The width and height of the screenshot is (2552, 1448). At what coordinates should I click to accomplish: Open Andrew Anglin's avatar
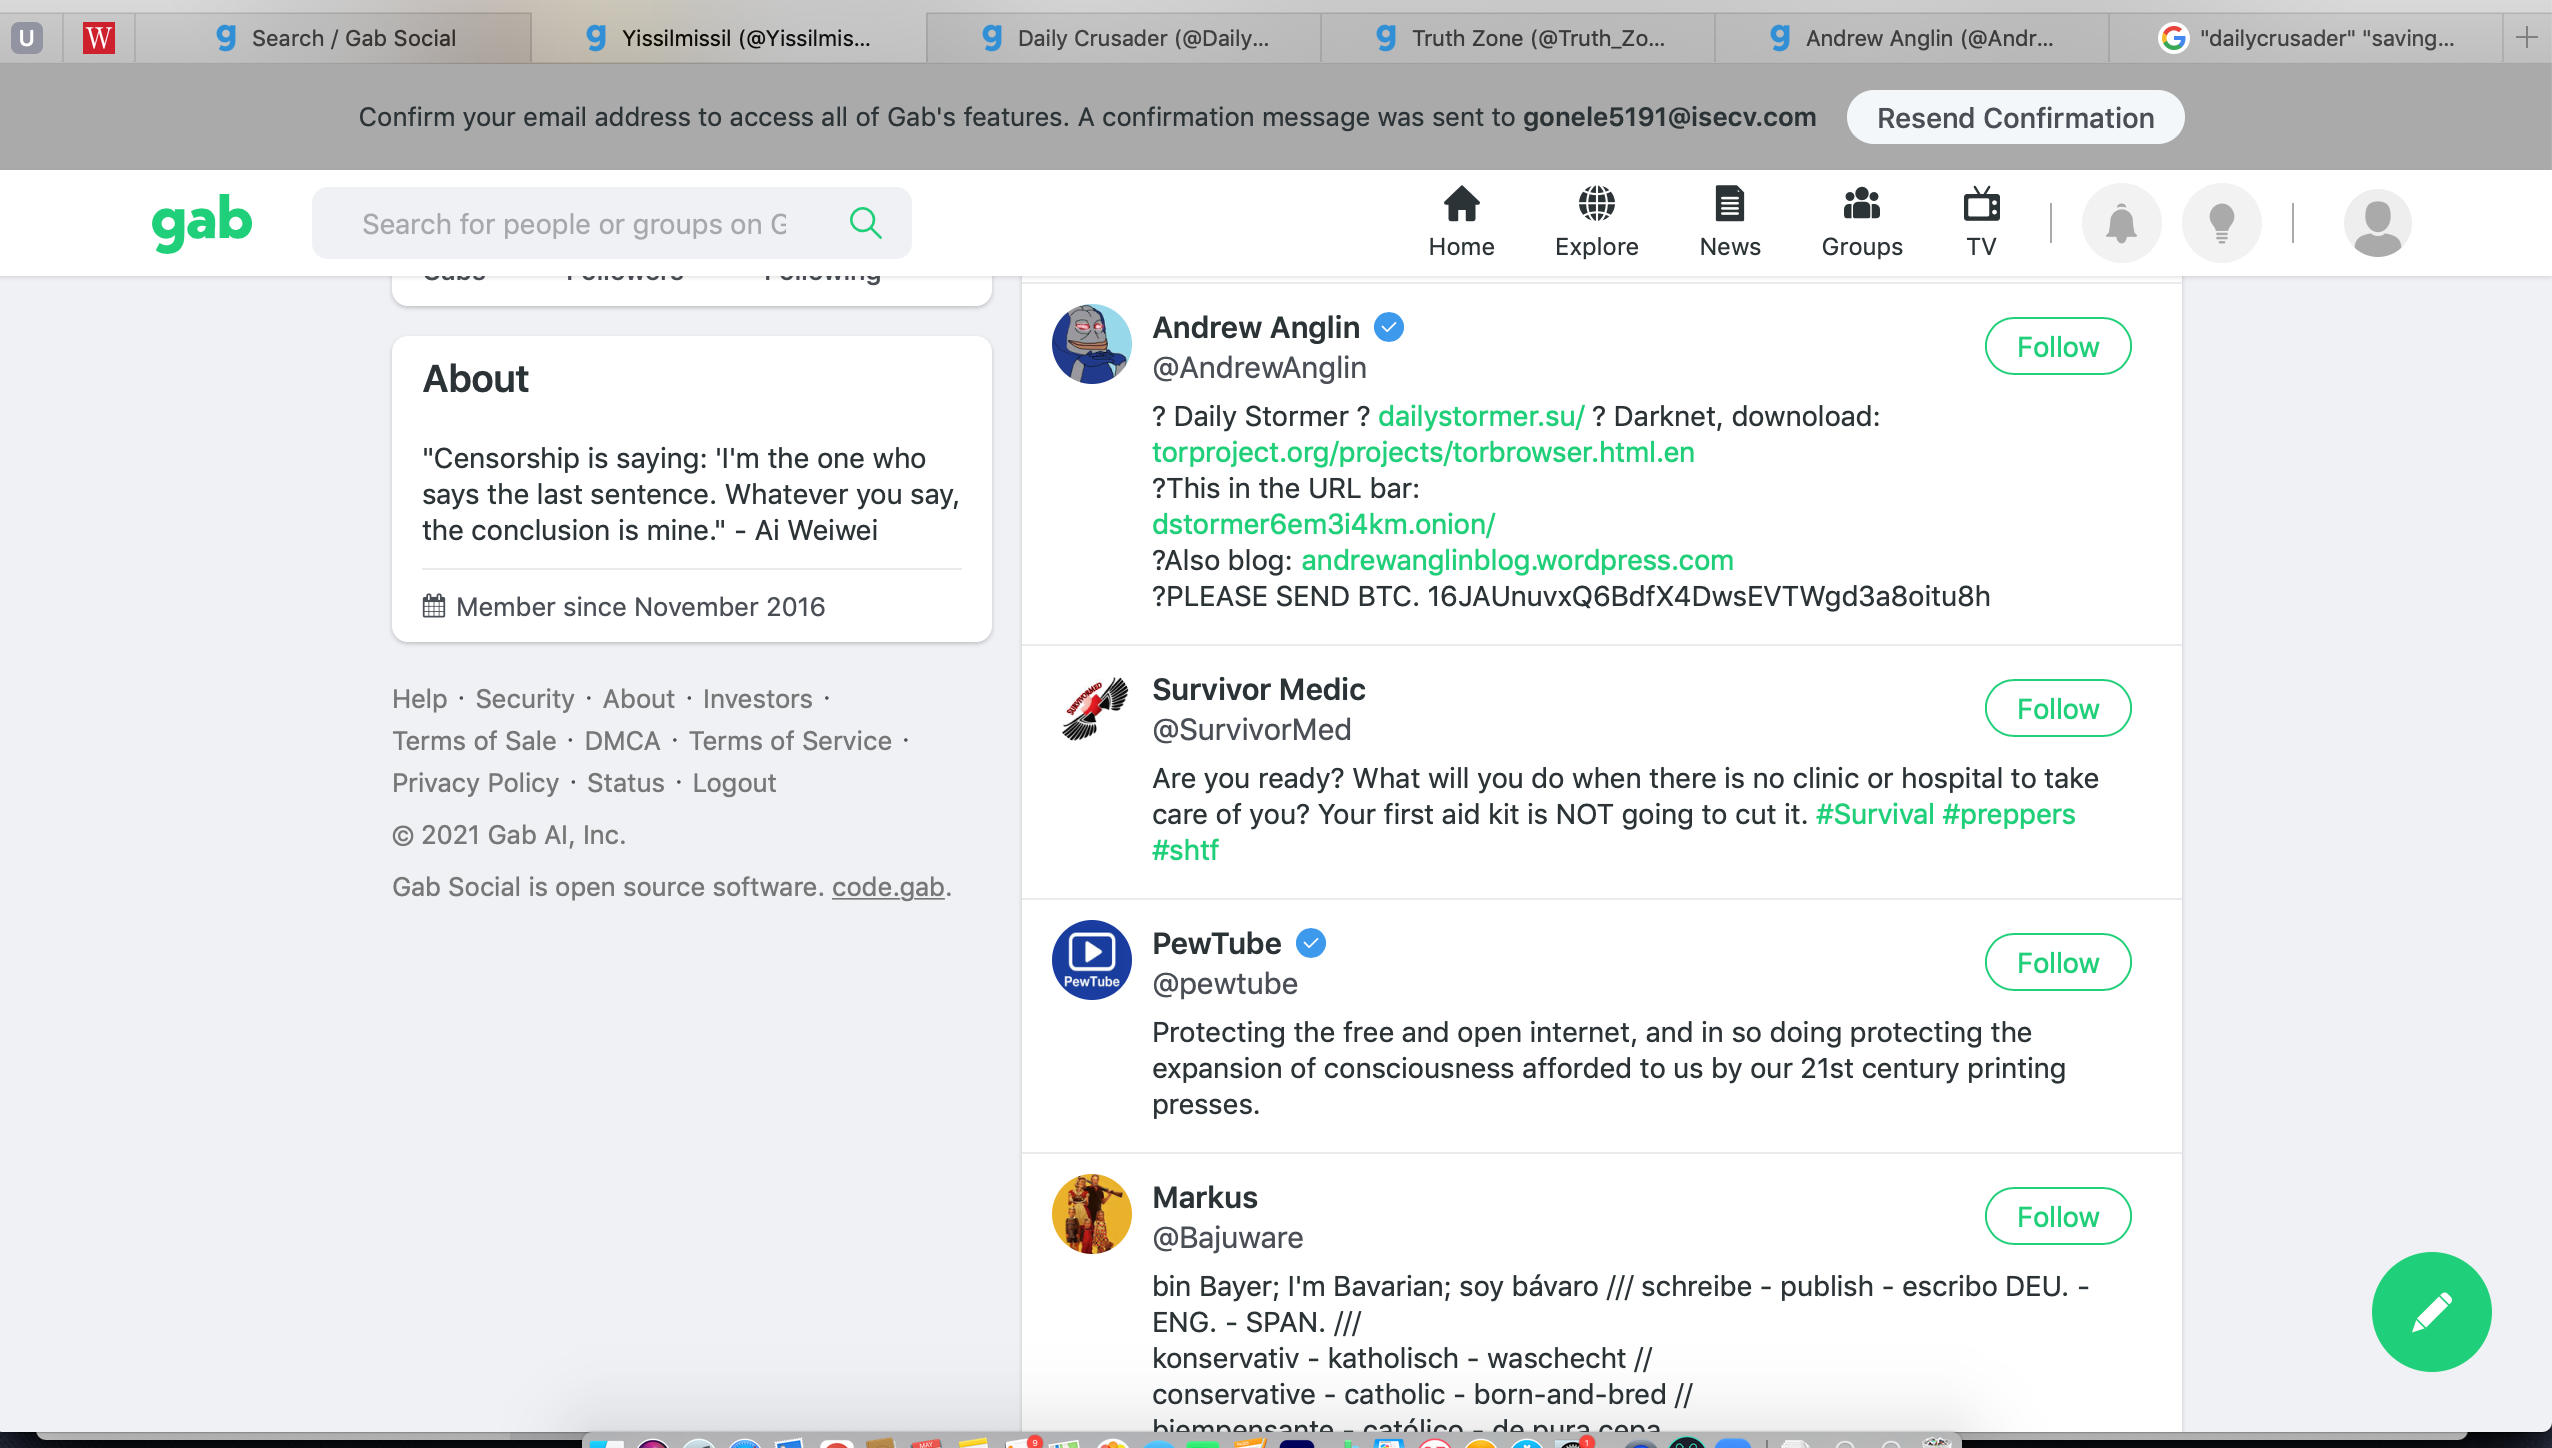coord(1091,344)
